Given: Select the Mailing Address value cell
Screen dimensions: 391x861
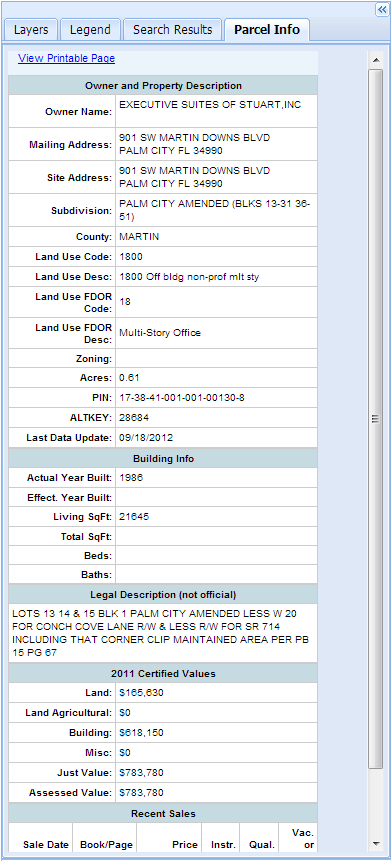Looking at the screenshot, I should (216, 144).
